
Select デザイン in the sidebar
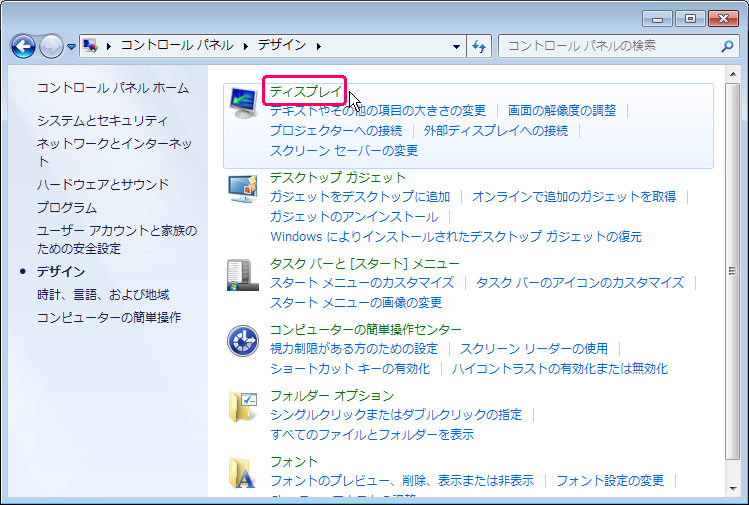61,271
